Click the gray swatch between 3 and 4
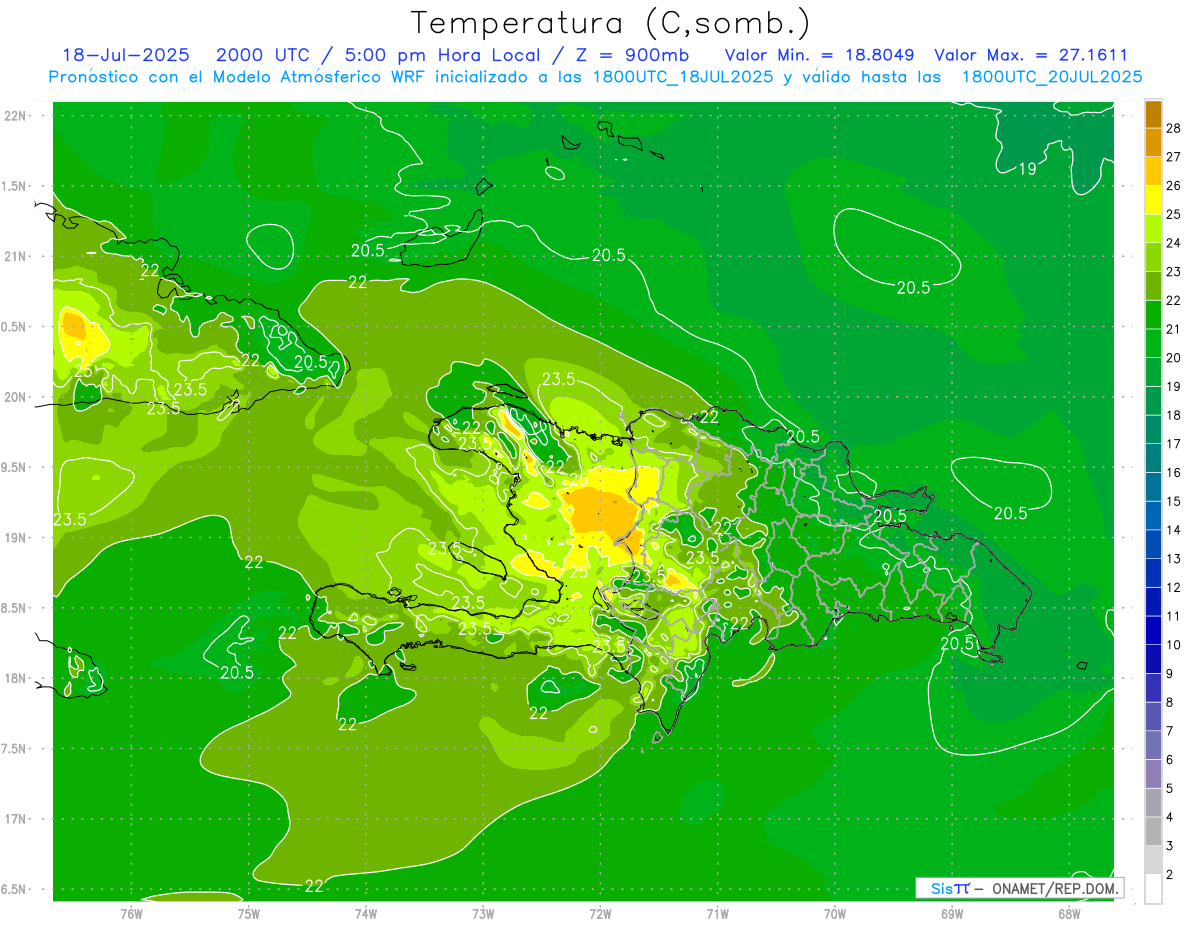The width and height of the screenshot is (1200, 927). pyautogui.click(x=1153, y=832)
